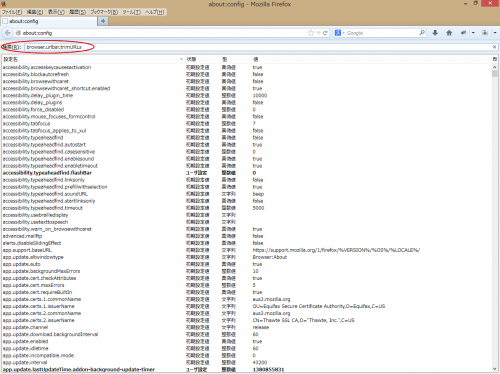
Task: Open the bookmark star dropdown arrow
Action: pyautogui.click(x=318, y=33)
